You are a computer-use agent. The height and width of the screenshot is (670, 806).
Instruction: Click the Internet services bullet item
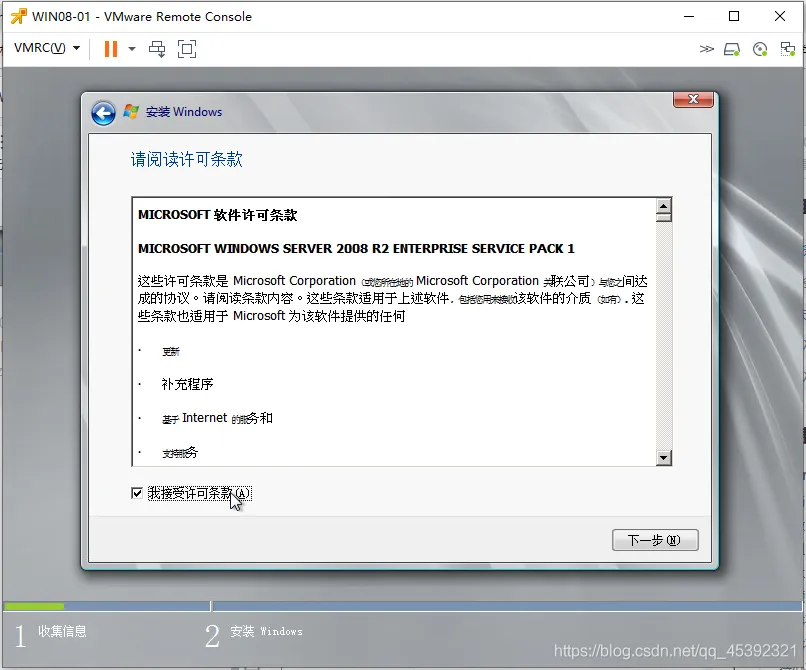[217, 418]
